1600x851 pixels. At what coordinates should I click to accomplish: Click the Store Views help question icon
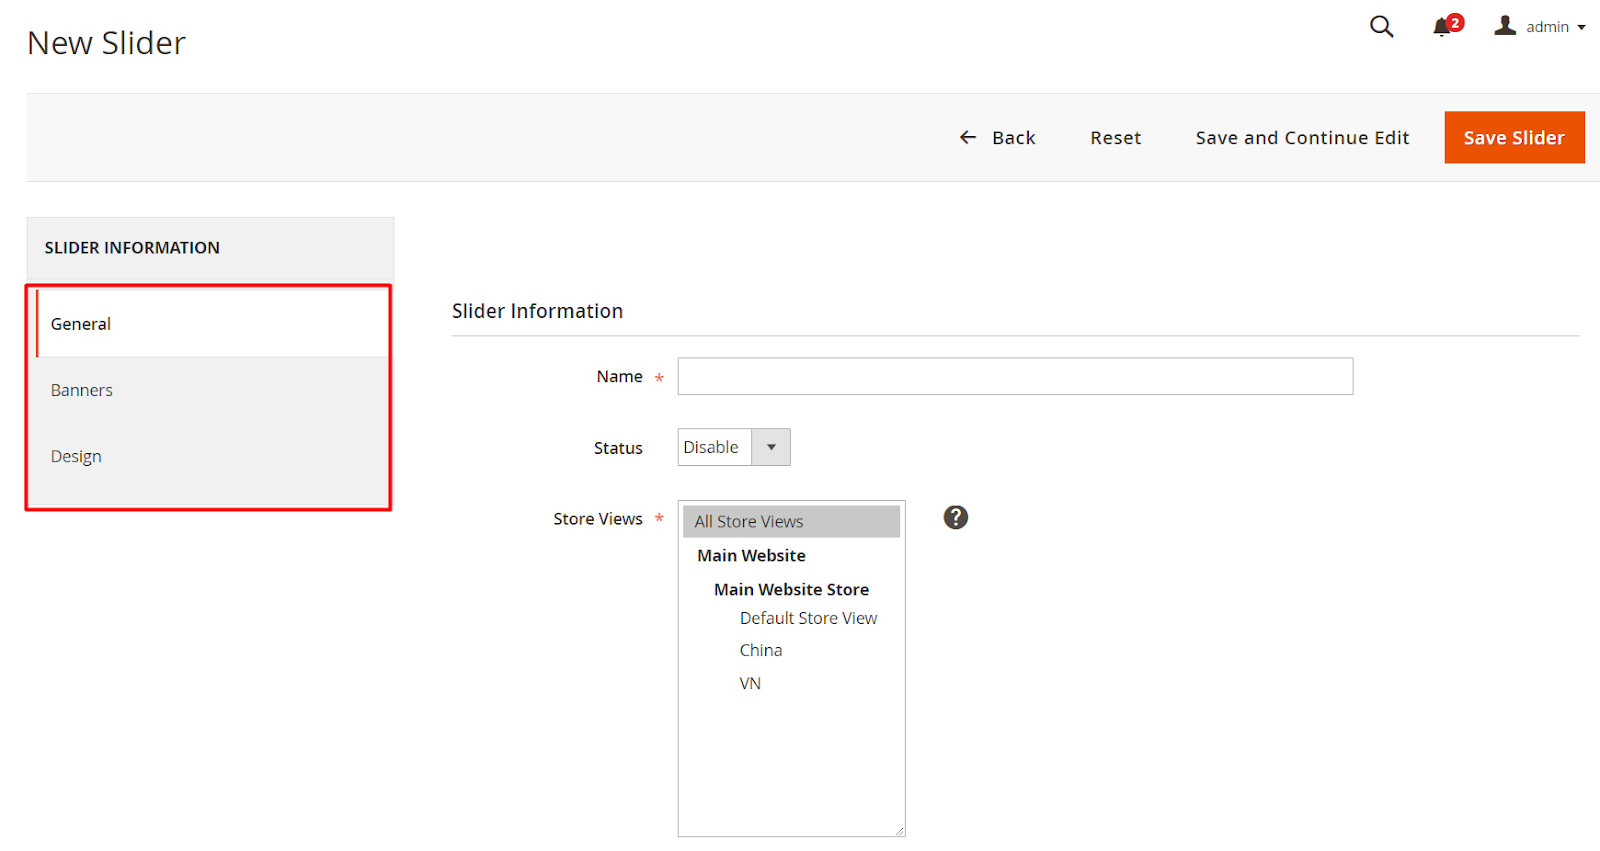956,517
